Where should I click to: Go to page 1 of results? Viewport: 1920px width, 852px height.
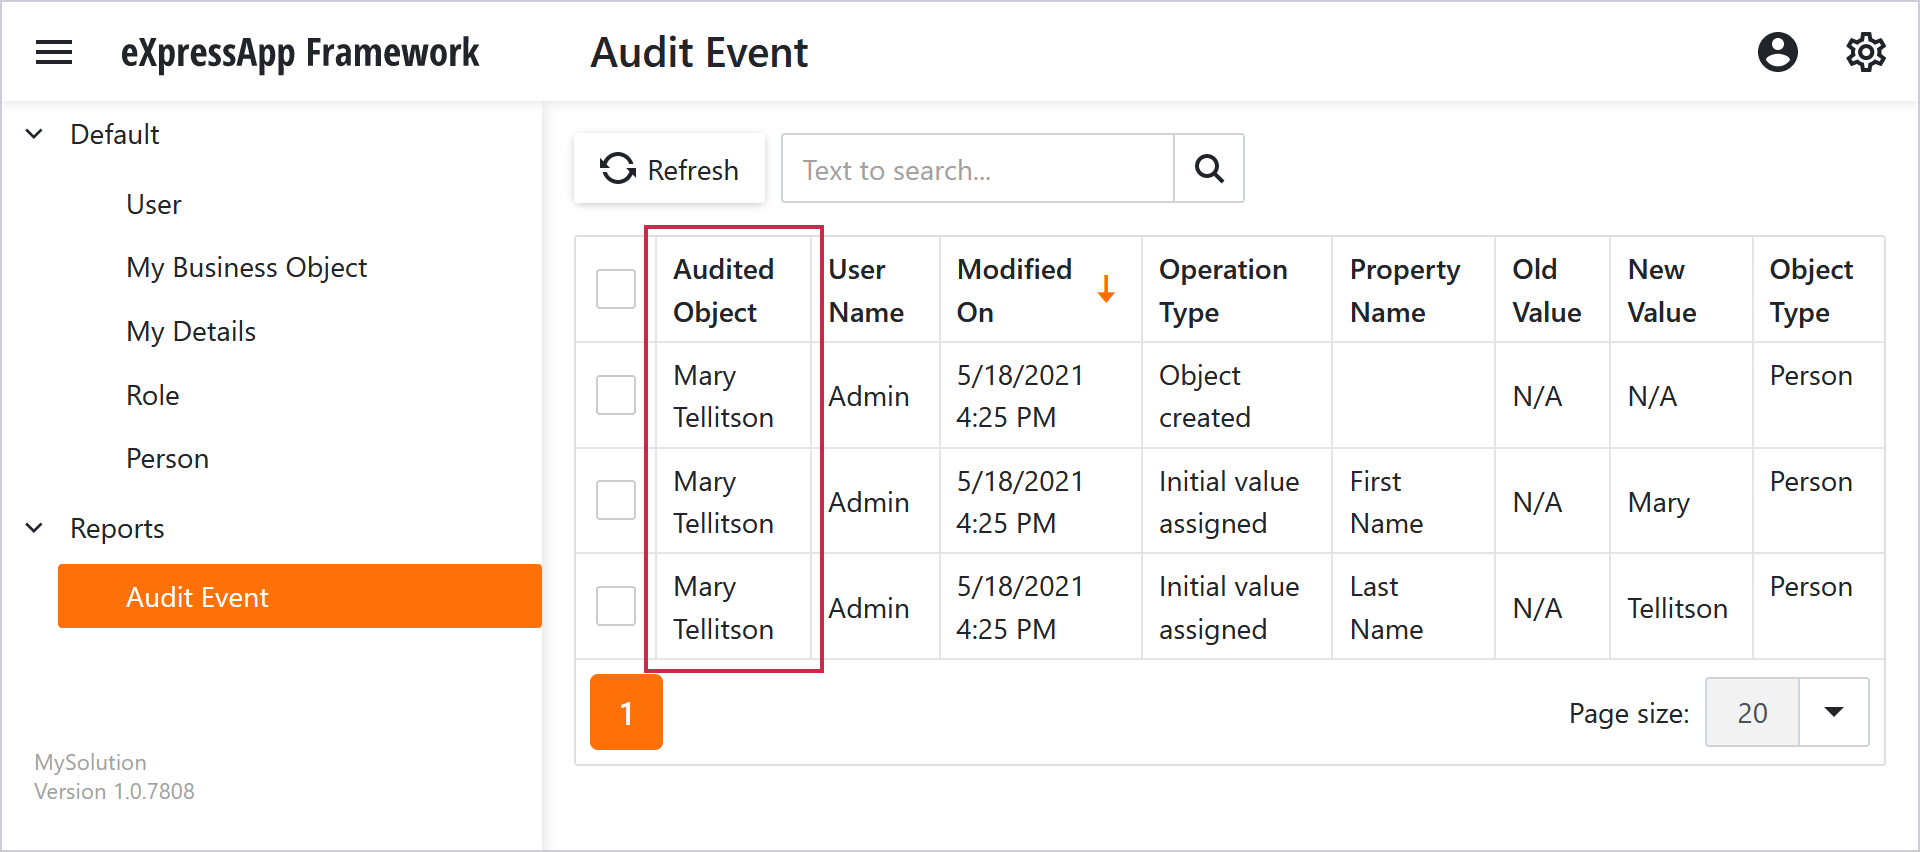[x=626, y=713]
